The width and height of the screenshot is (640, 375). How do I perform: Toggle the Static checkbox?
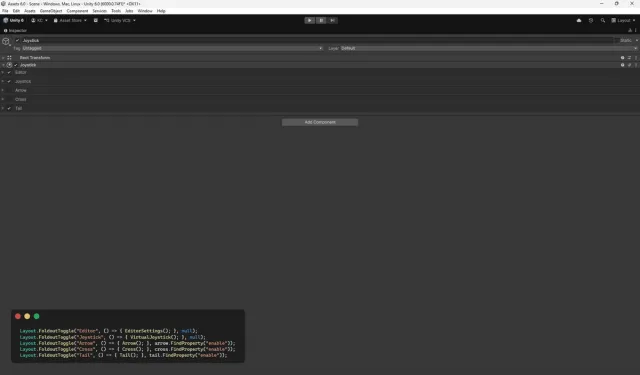click(x=617, y=40)
